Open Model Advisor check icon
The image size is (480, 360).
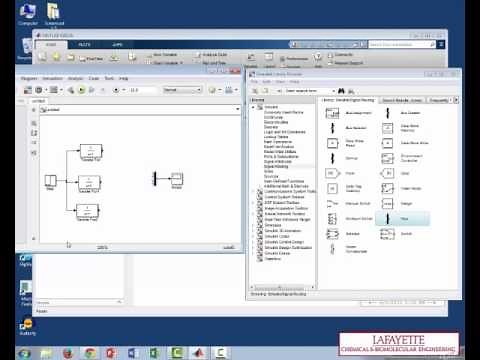click(x=212, y=90)
